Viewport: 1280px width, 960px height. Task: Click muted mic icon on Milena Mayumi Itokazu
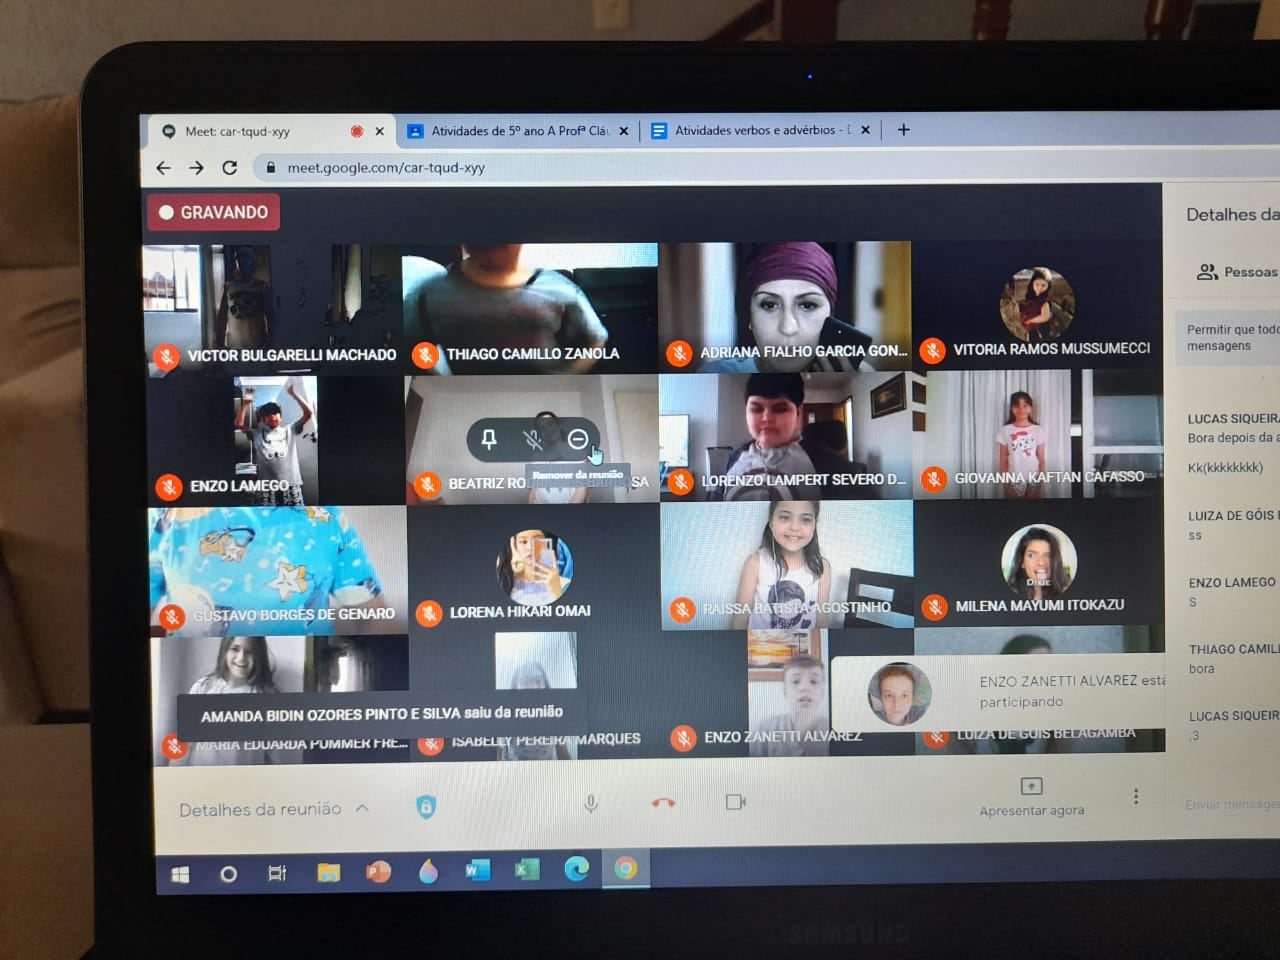click(x=935, y=606)
